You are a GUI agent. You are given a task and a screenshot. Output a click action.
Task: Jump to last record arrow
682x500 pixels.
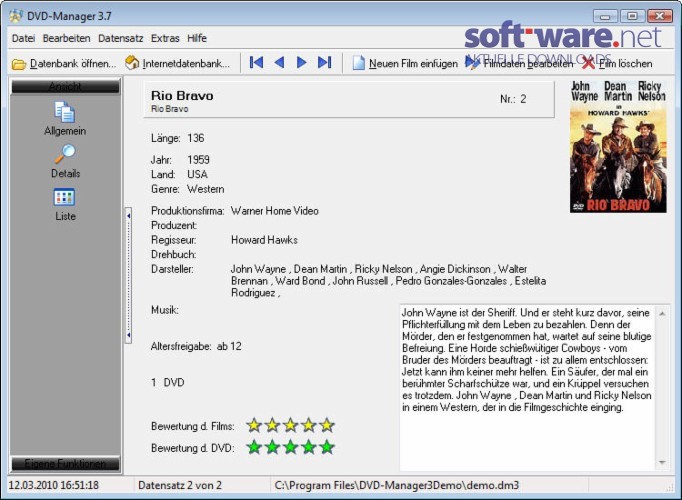pos(324,63)
